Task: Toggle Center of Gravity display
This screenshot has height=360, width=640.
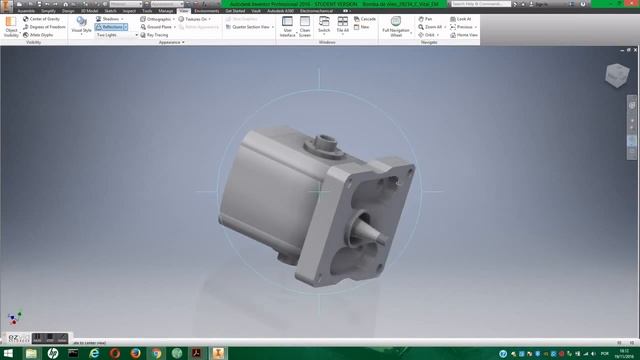Action: 41,19
